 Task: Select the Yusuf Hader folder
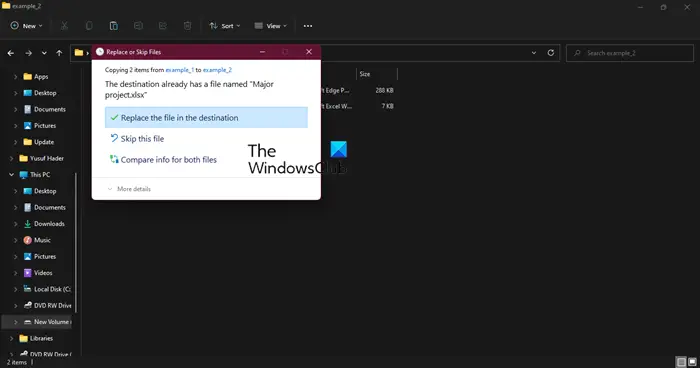[x=46, y=158]
